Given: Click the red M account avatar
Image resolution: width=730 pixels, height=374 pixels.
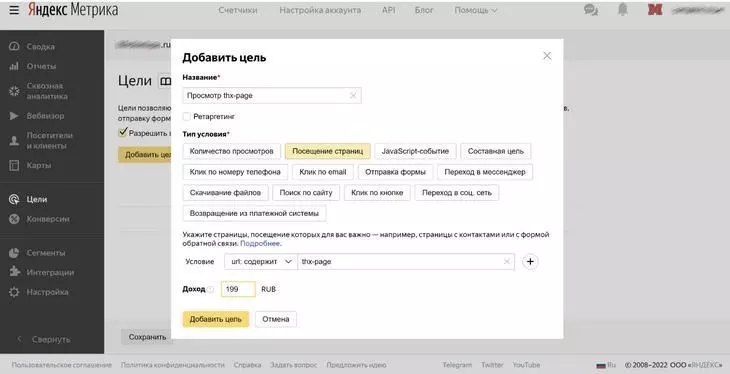Looking at the screenshot, I should pyautogui.click(x=655, y=9).
